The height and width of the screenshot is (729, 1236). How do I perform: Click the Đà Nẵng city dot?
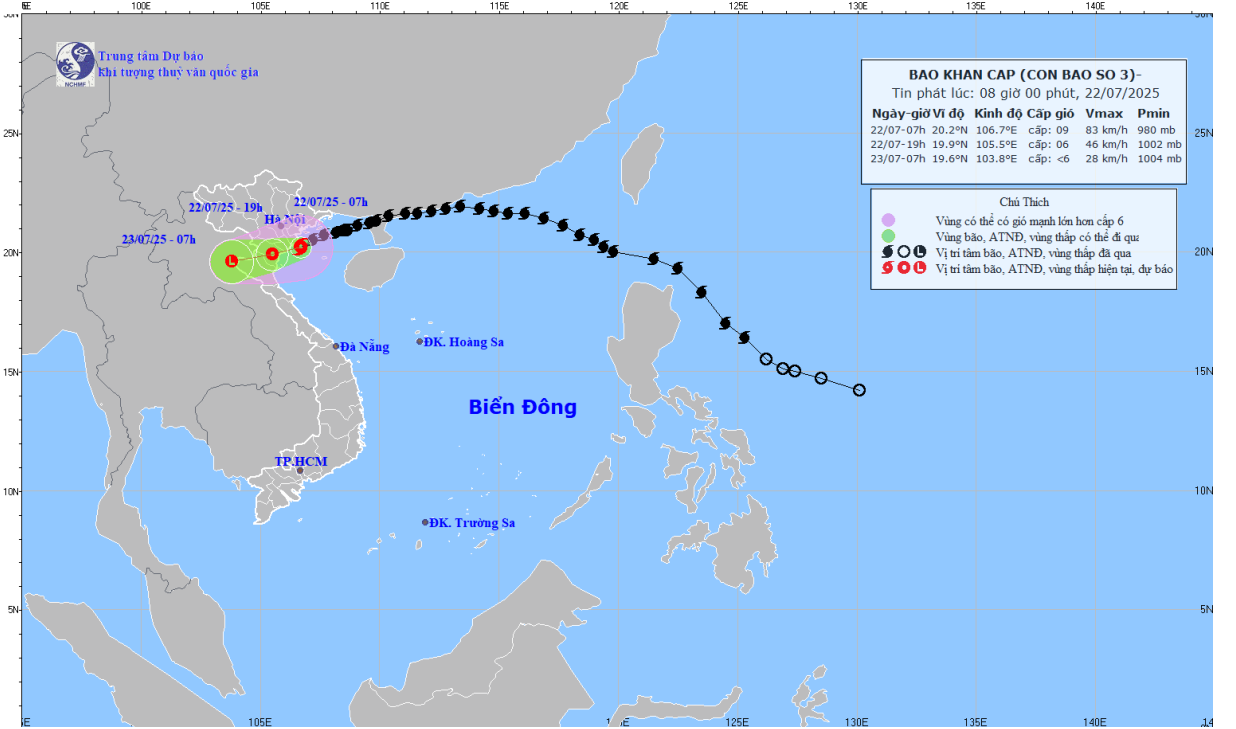[336, 346]
